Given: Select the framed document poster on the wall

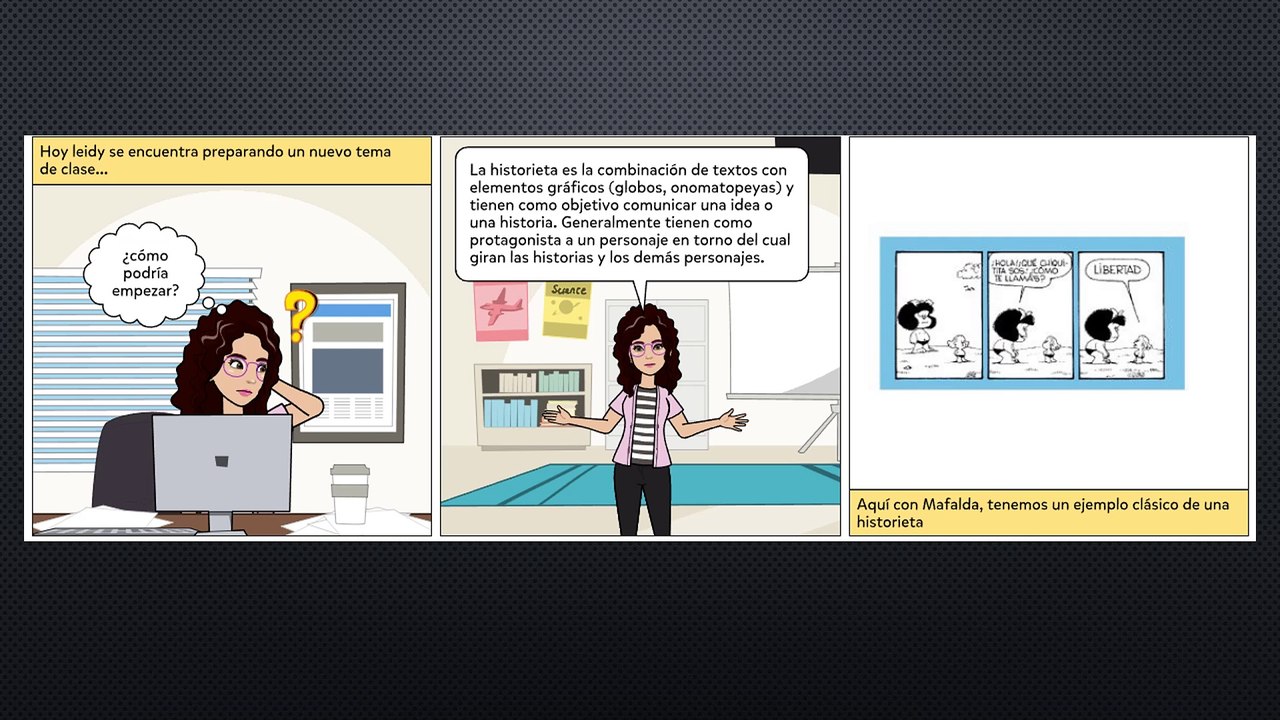Looking at the screenshot, I should pyautogui.click(x=348, y=362).
